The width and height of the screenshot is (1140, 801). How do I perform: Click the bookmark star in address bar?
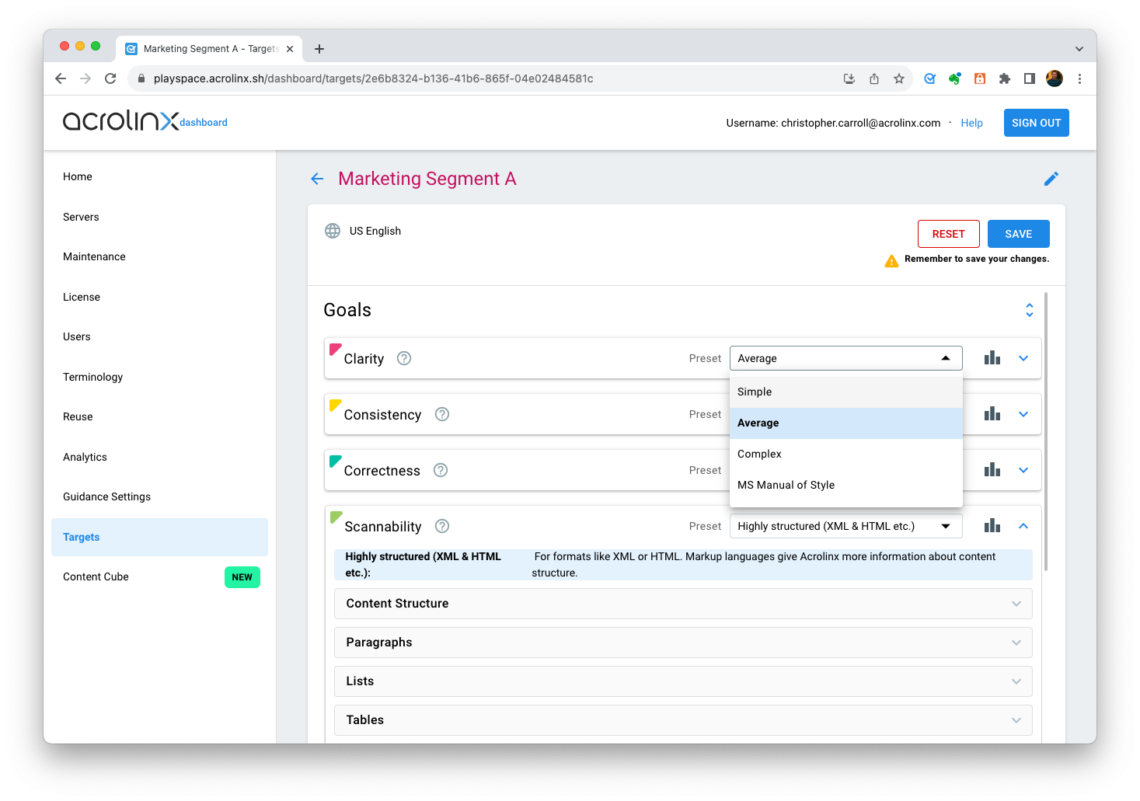pyautogui.click(x=899, y=79)
